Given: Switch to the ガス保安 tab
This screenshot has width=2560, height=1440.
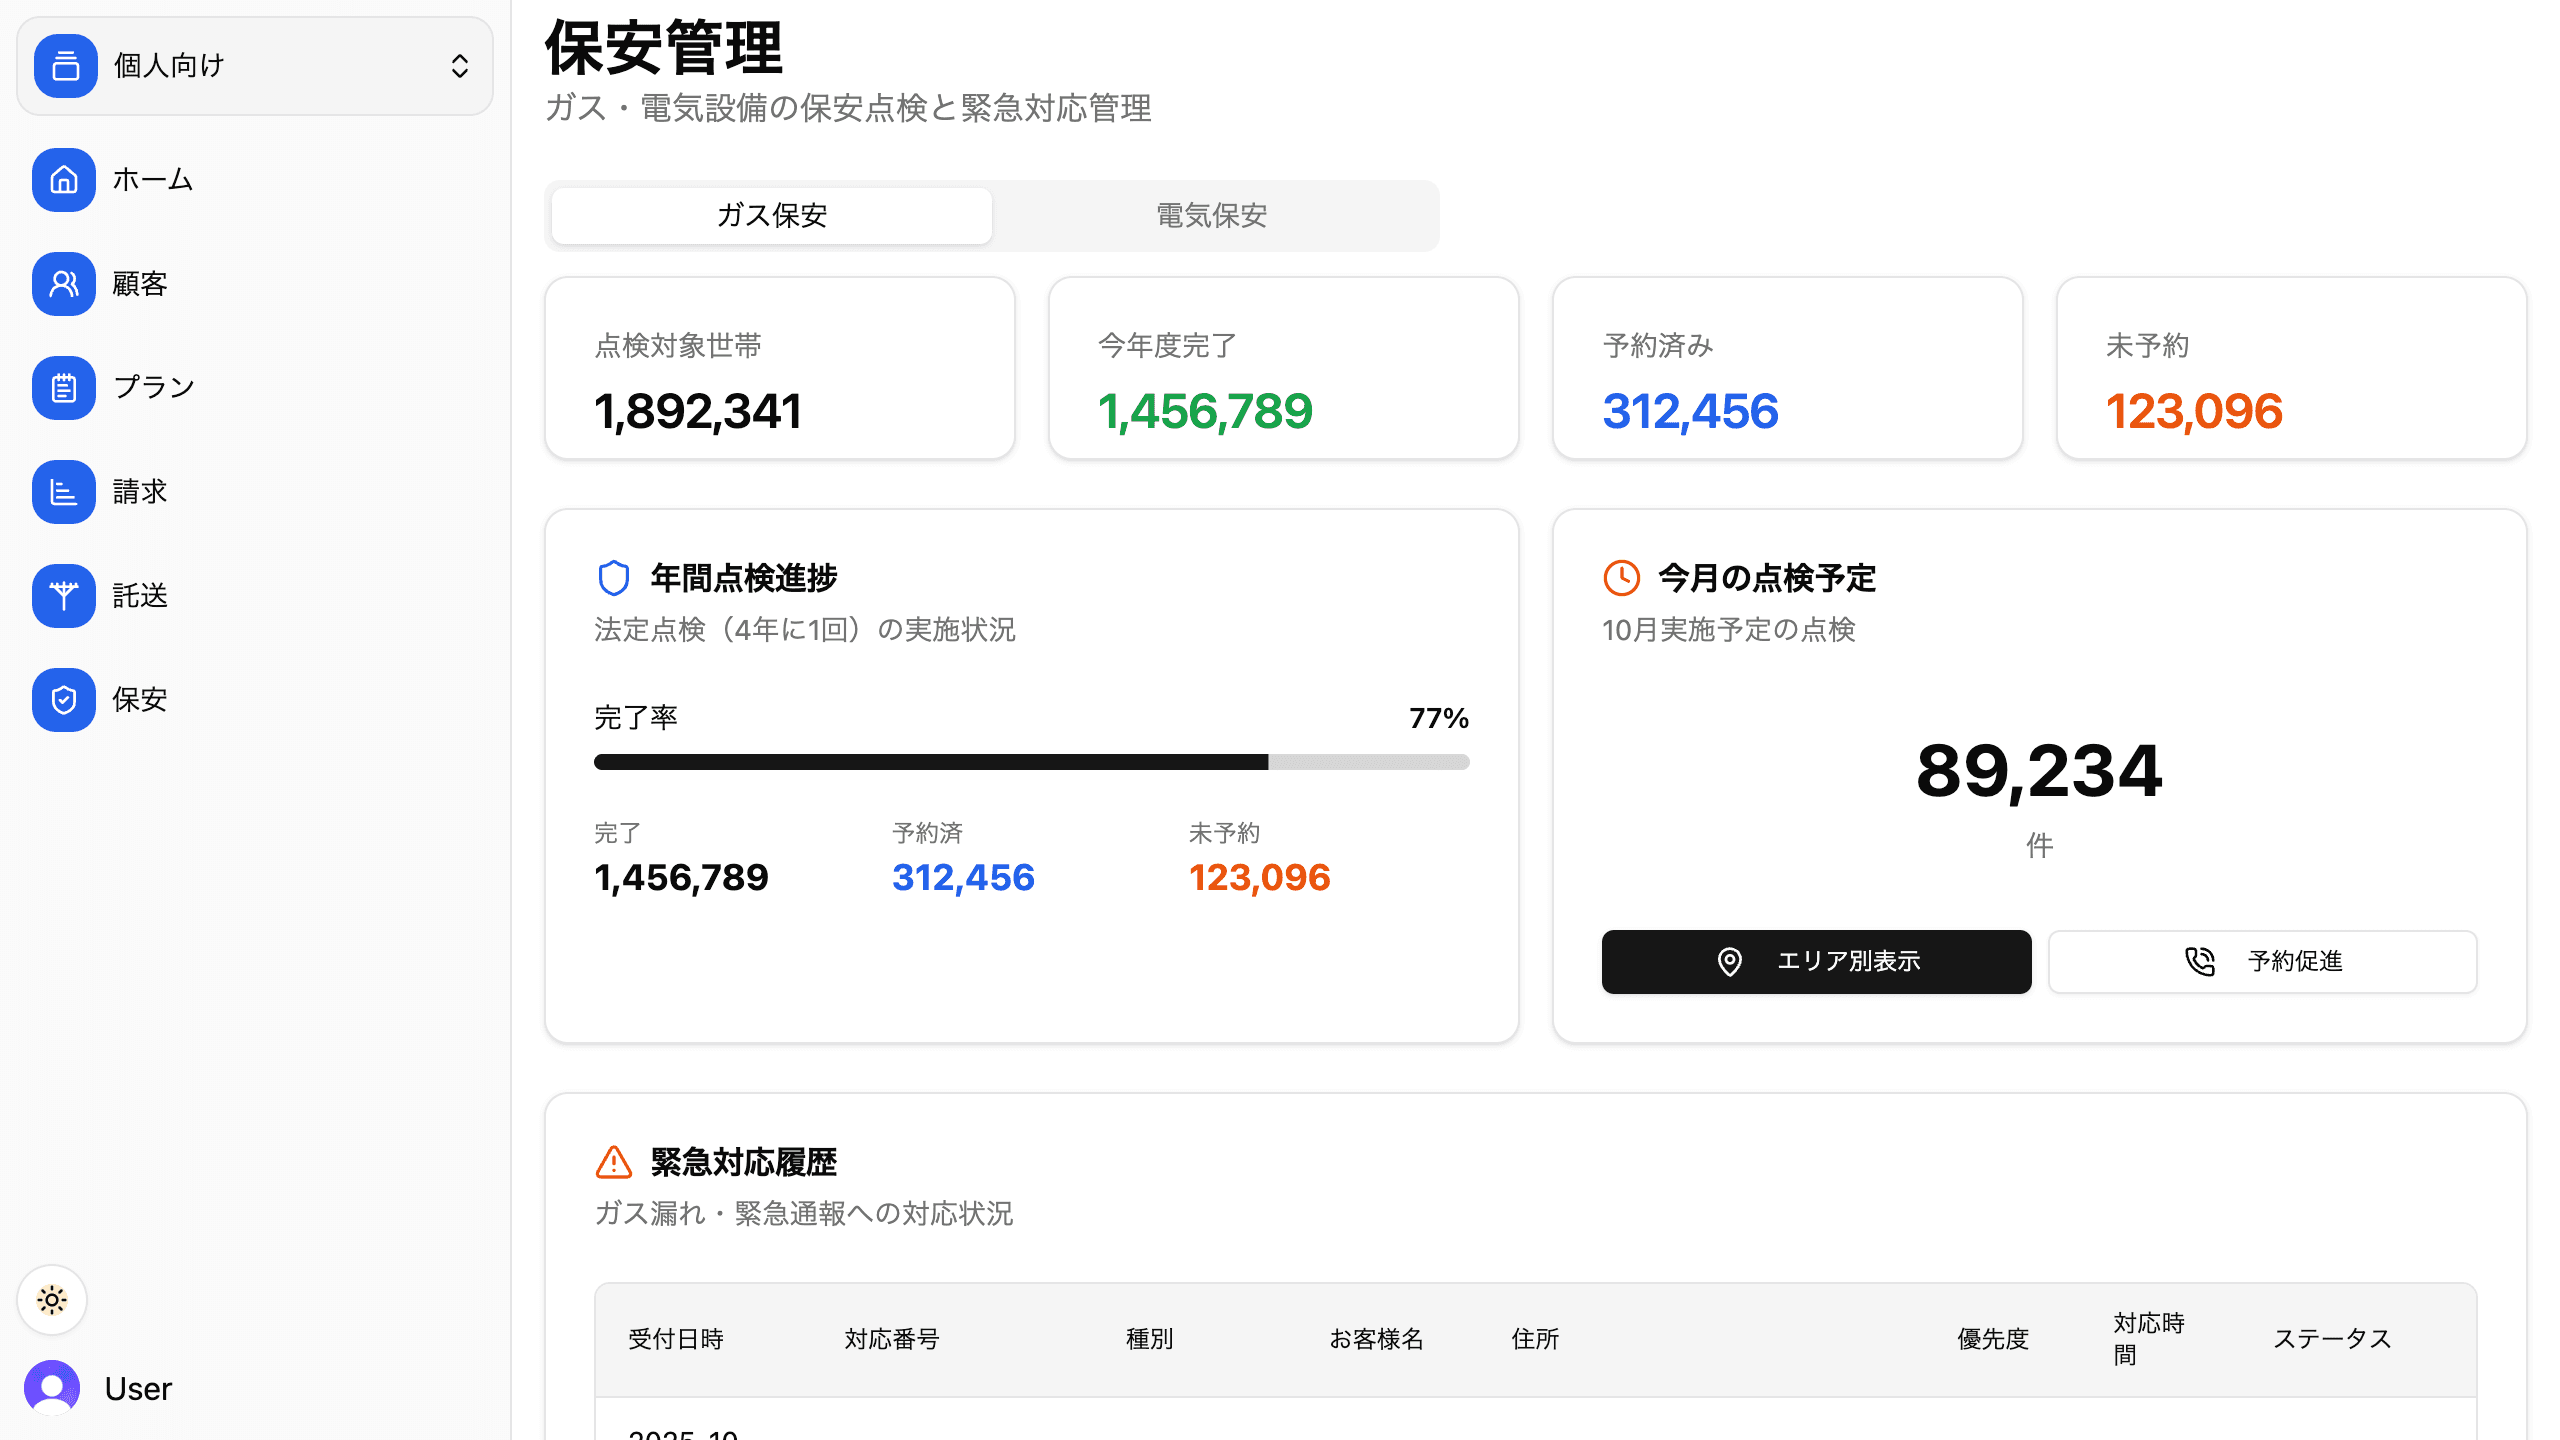Looking at the screenshot, I should point(771,216).
